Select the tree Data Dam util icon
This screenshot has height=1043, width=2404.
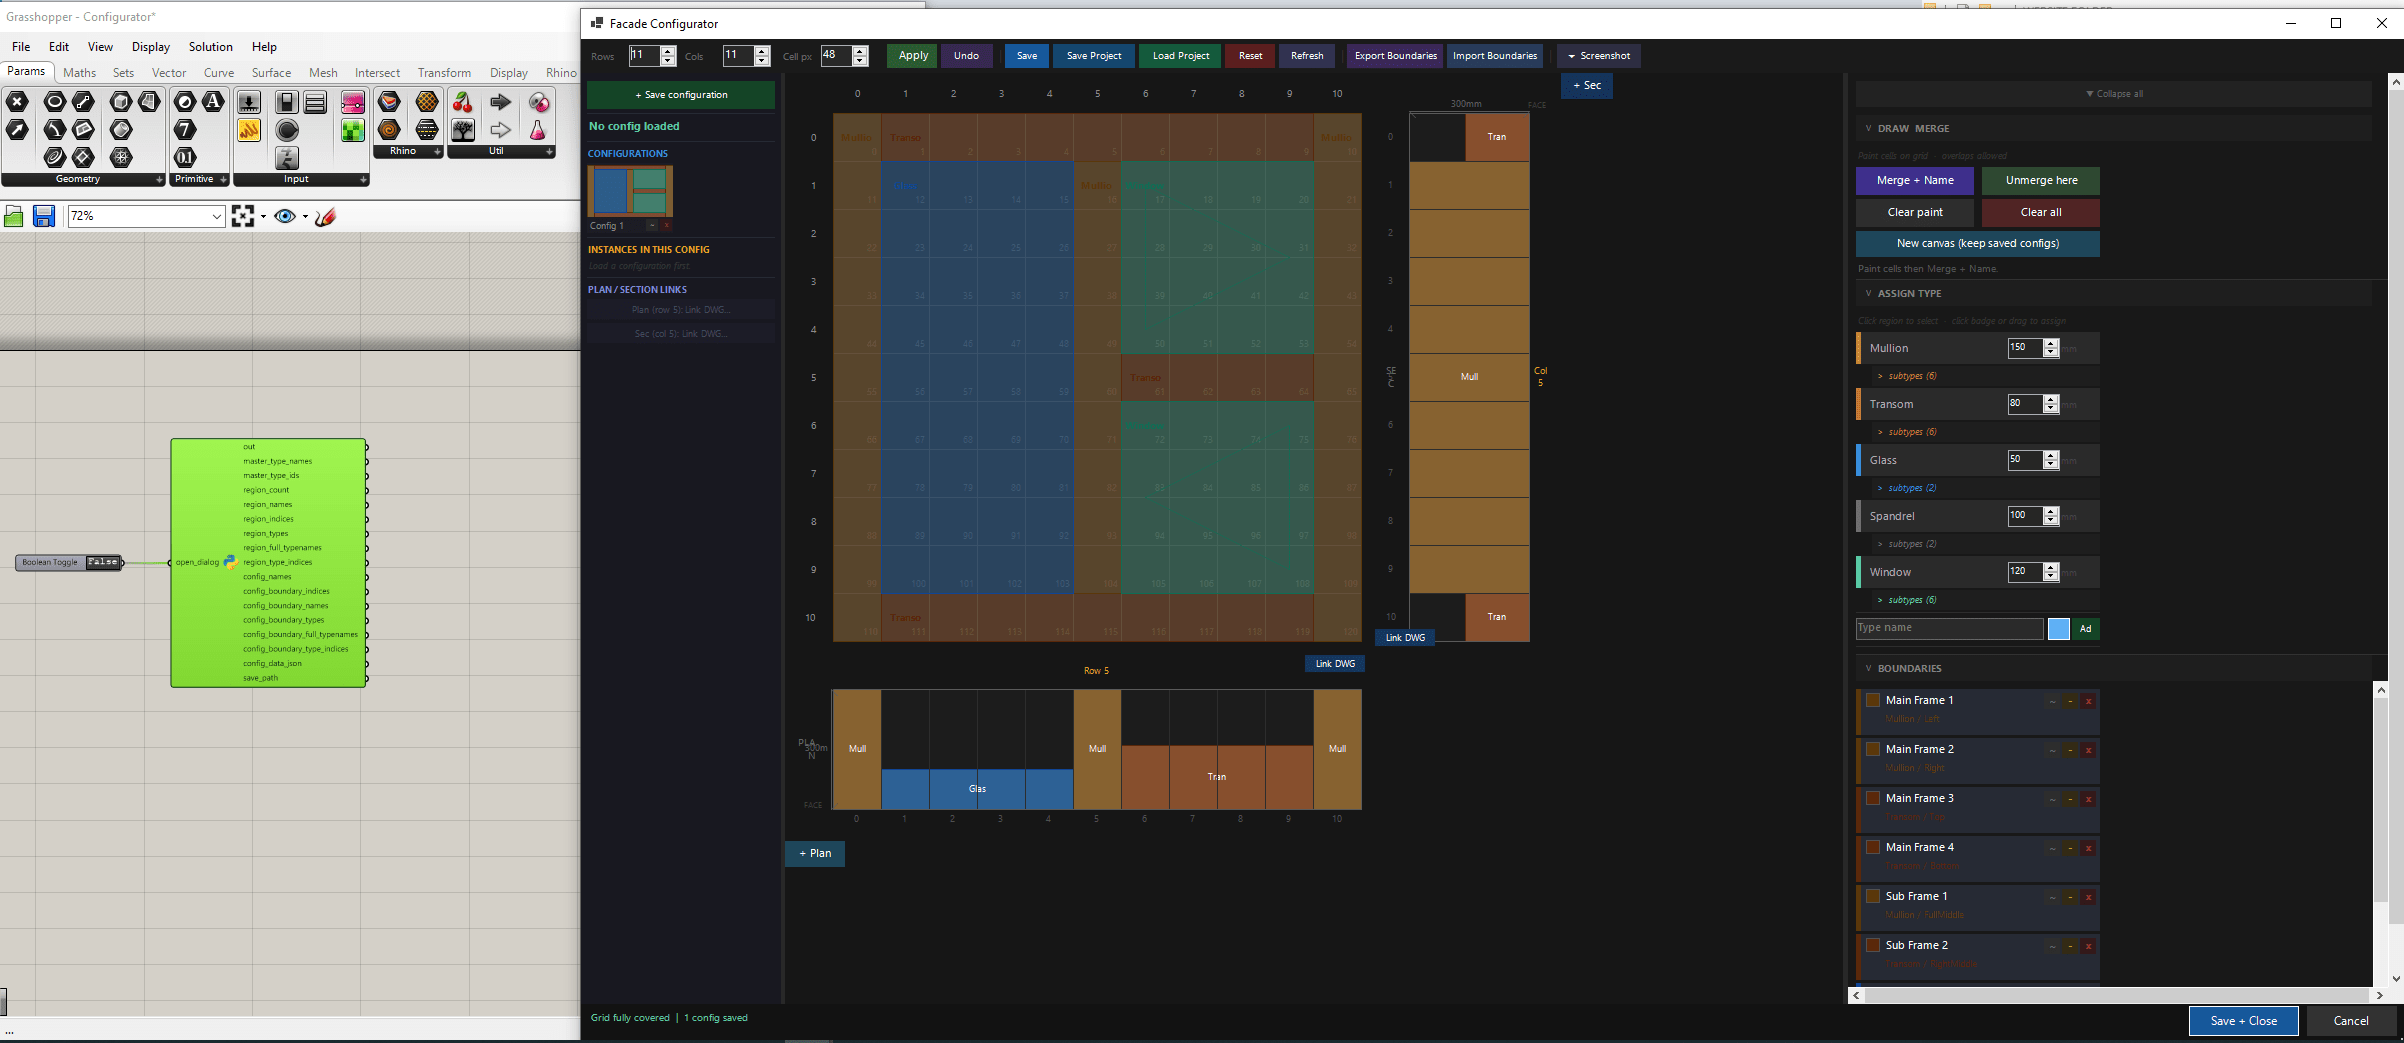tap(463, 130)
